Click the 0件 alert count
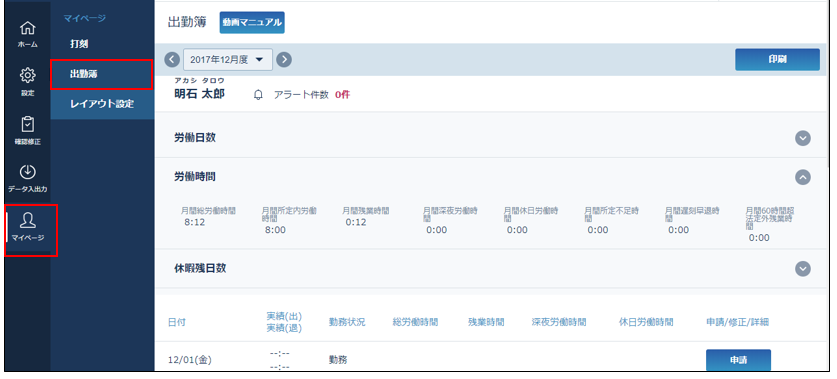Viewport: 837px width, 379px height. point(342,95)
